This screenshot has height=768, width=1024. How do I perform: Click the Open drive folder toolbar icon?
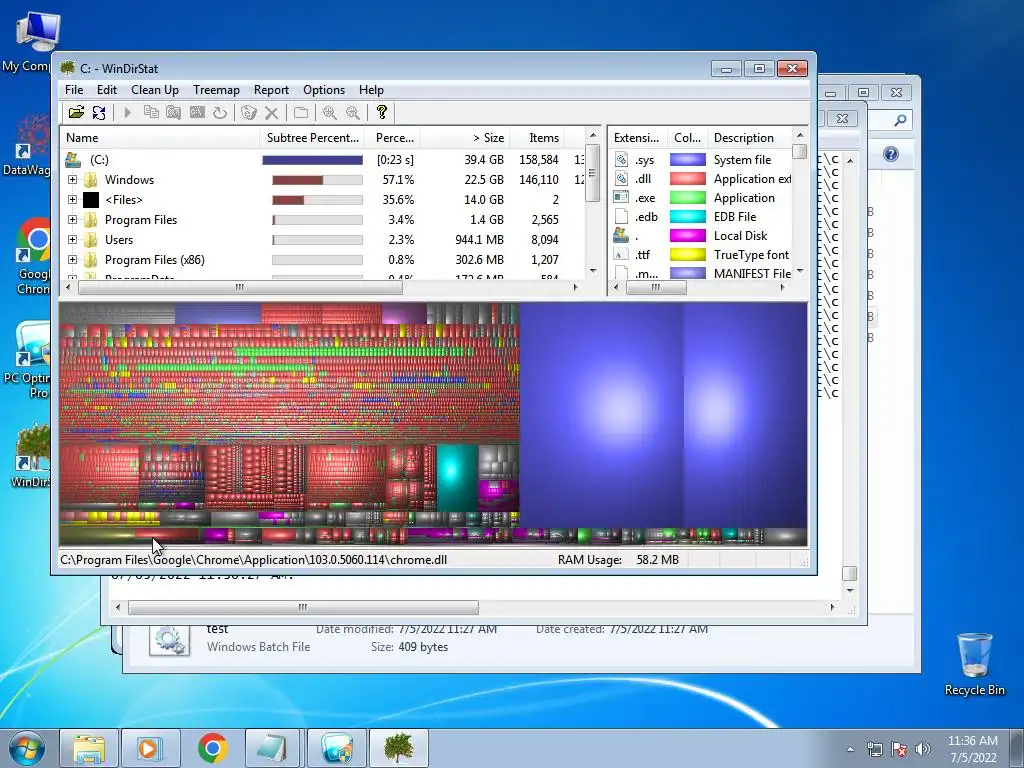(x=76, y=112)
